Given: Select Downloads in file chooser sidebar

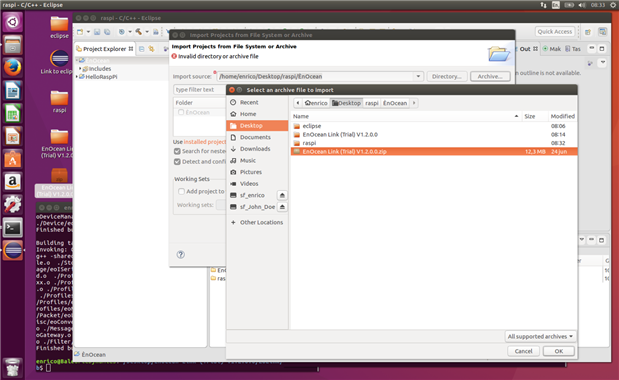Looking at the screenshot, I should click(257, 149).
